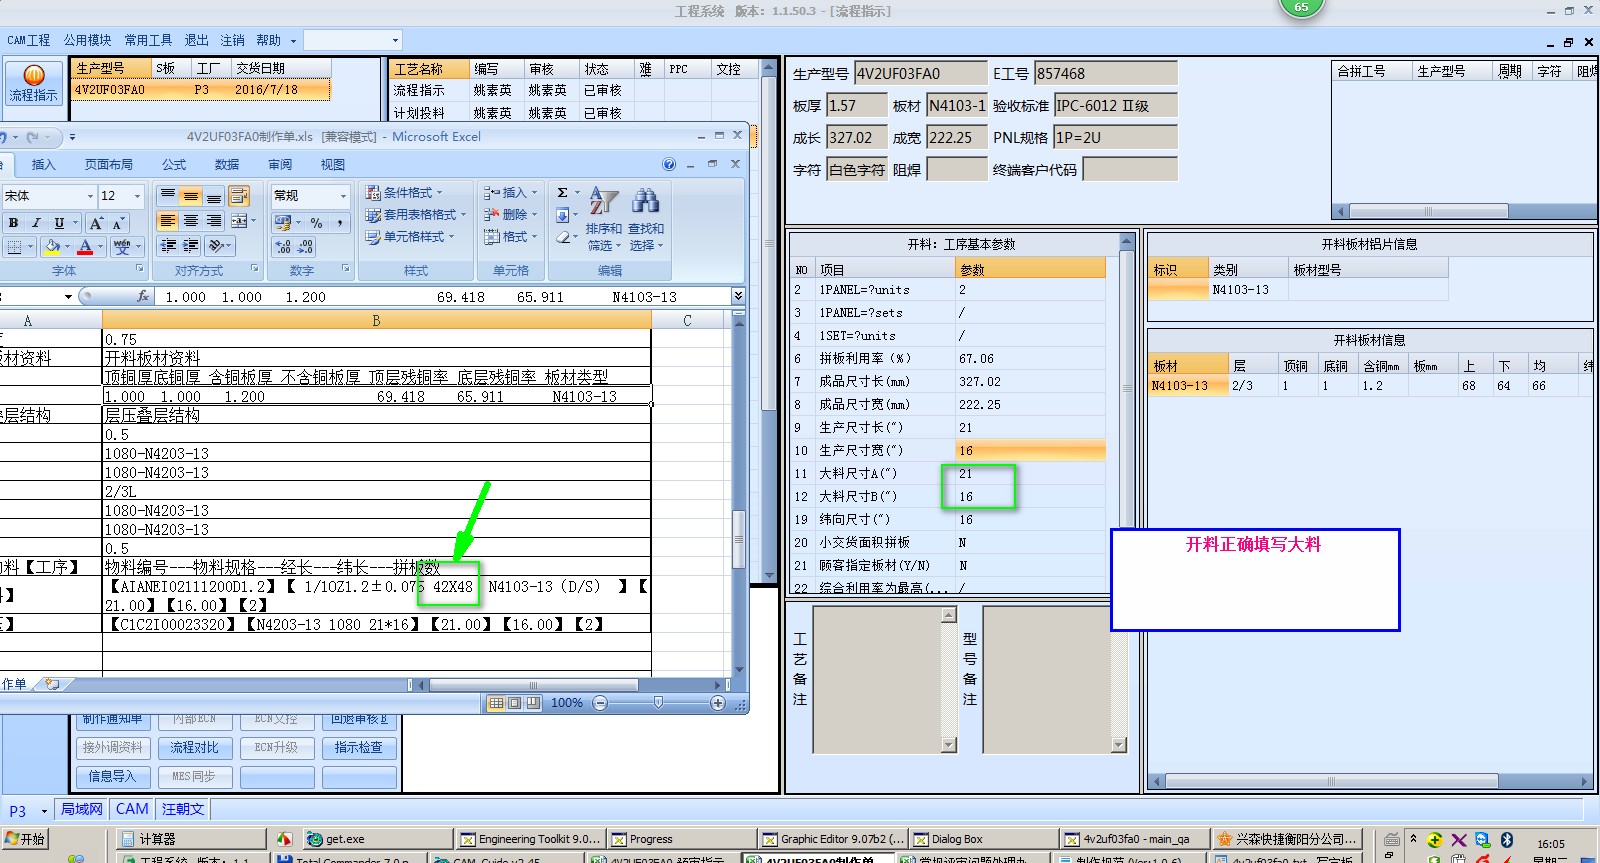The width and height of the screenshot is (1600, 863).
Task: Switch to Page Break Preview icon in Excel
Action: 533,703
